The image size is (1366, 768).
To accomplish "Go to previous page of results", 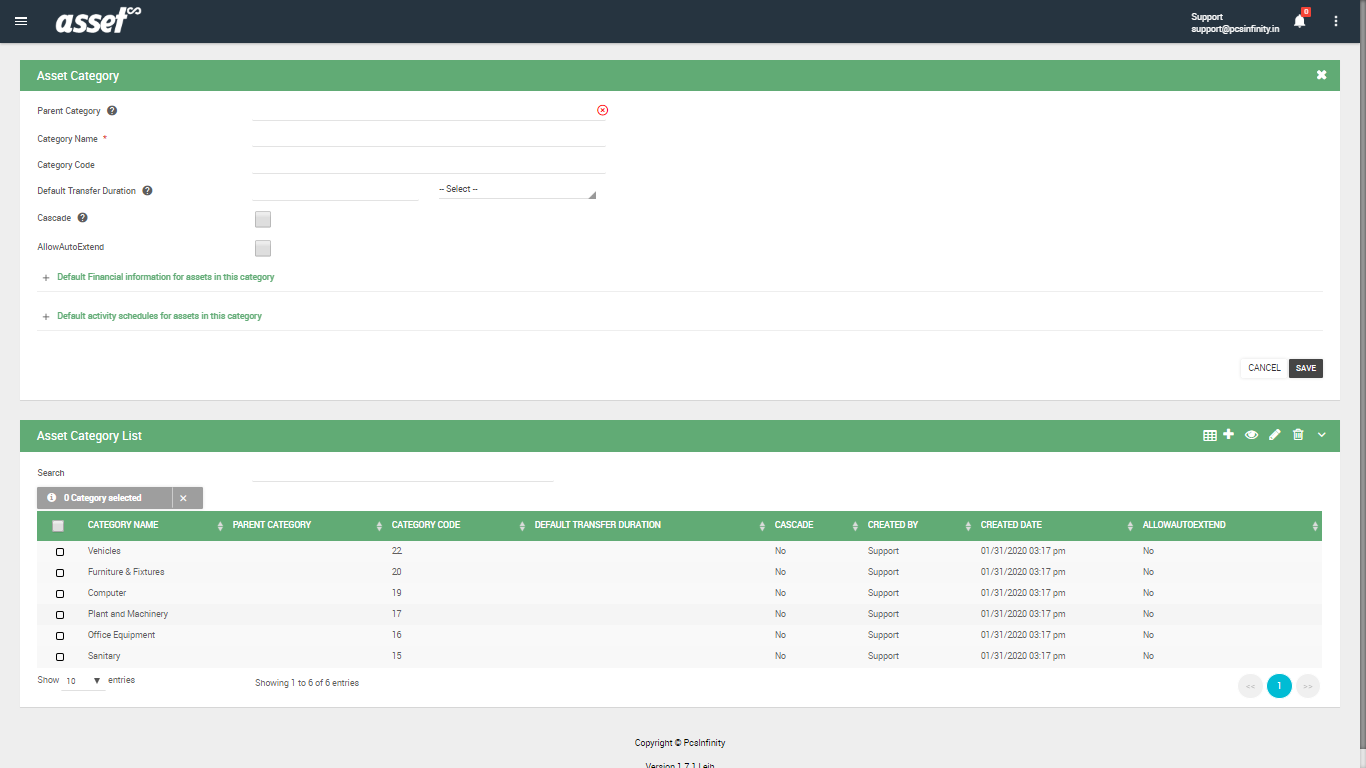I will tap(1250, 686).
